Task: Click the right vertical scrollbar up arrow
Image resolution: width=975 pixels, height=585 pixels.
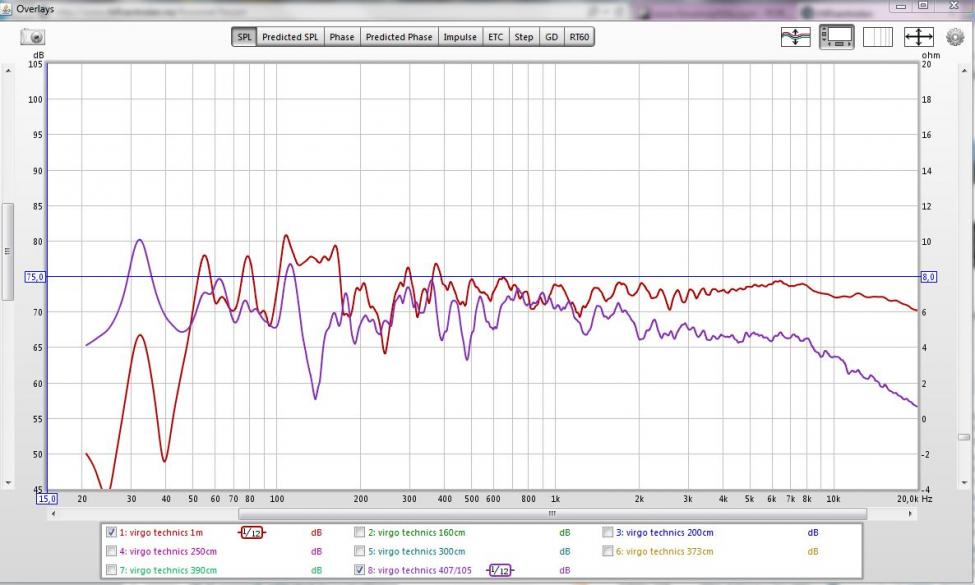Action: coord(964,71)
